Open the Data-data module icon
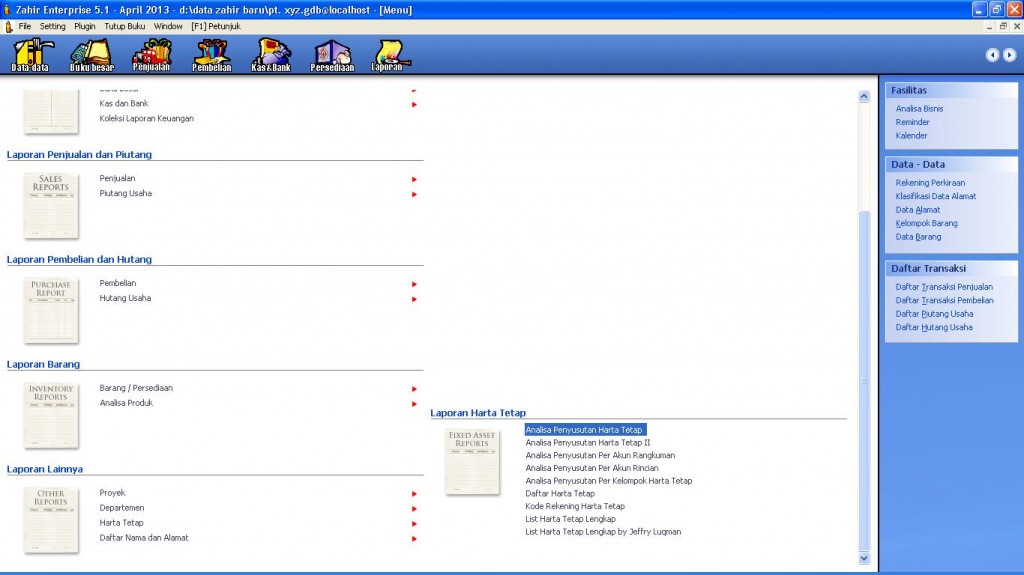 point(30,55)
